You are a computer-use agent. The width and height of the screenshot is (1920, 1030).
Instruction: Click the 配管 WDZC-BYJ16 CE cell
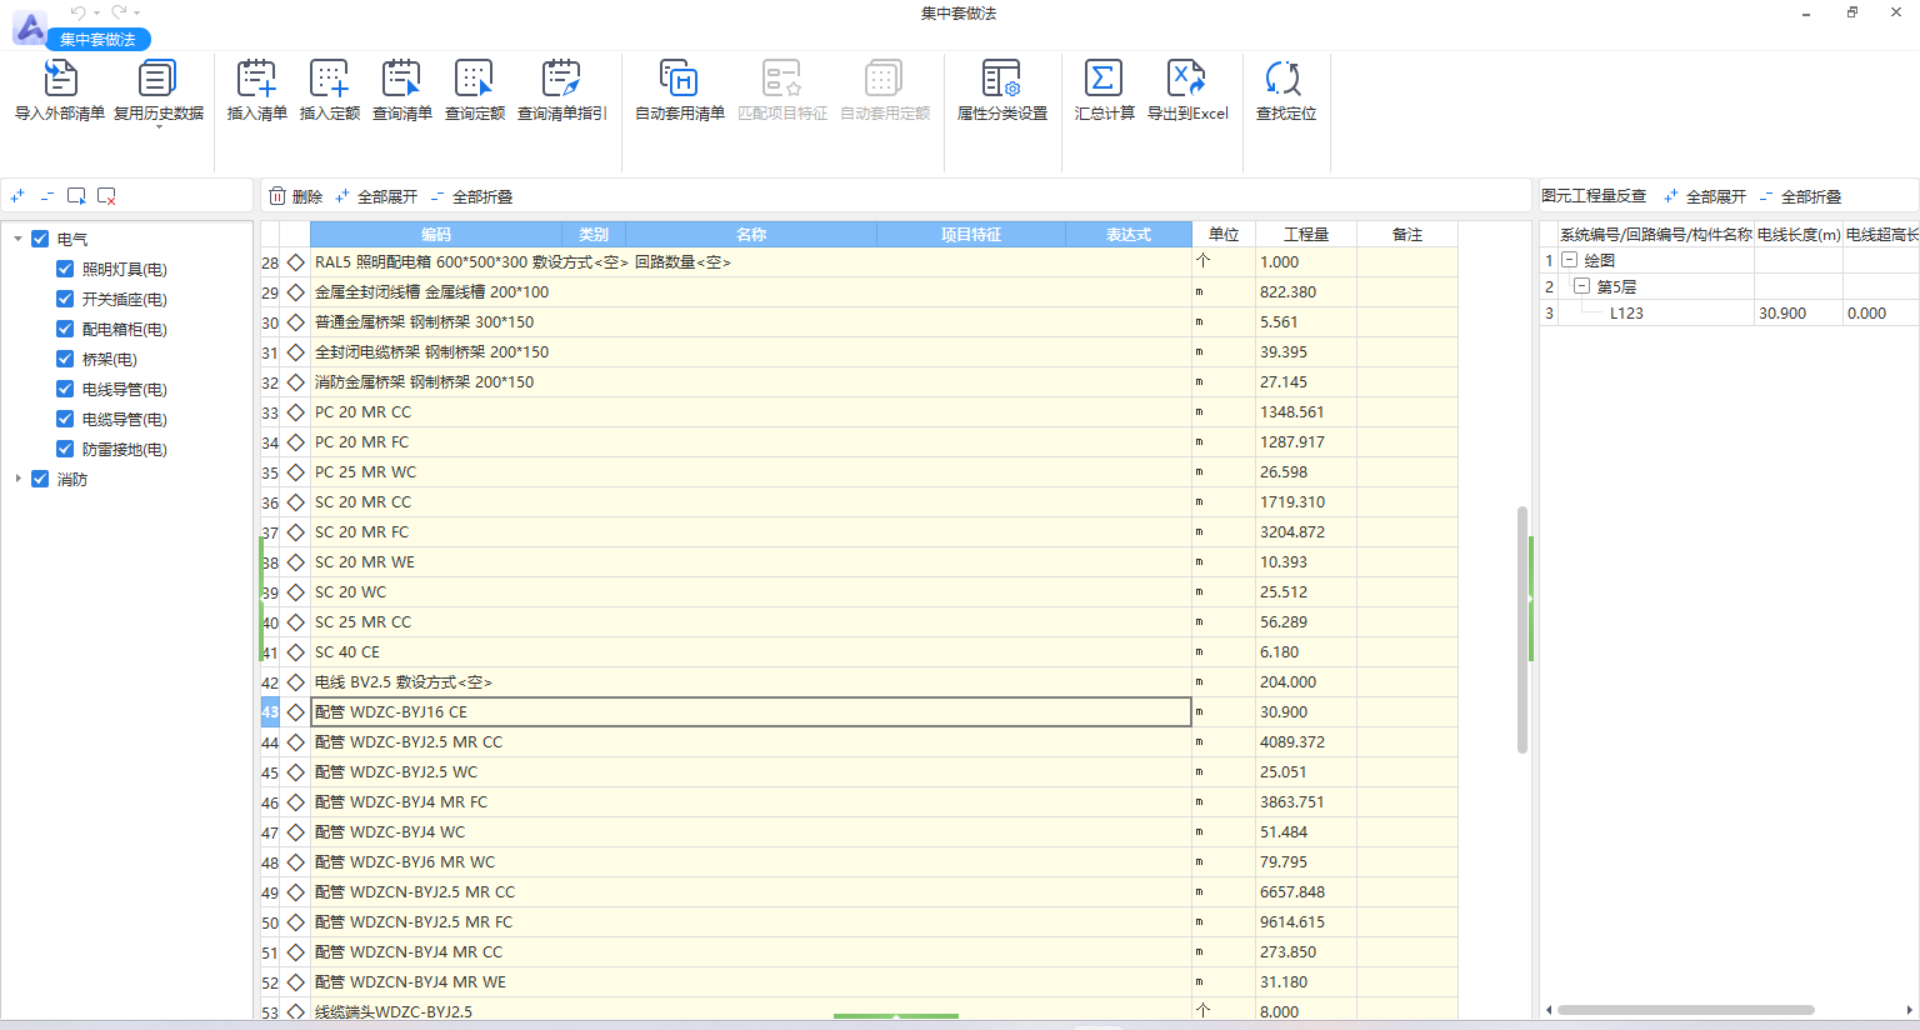tap(751, 712)
